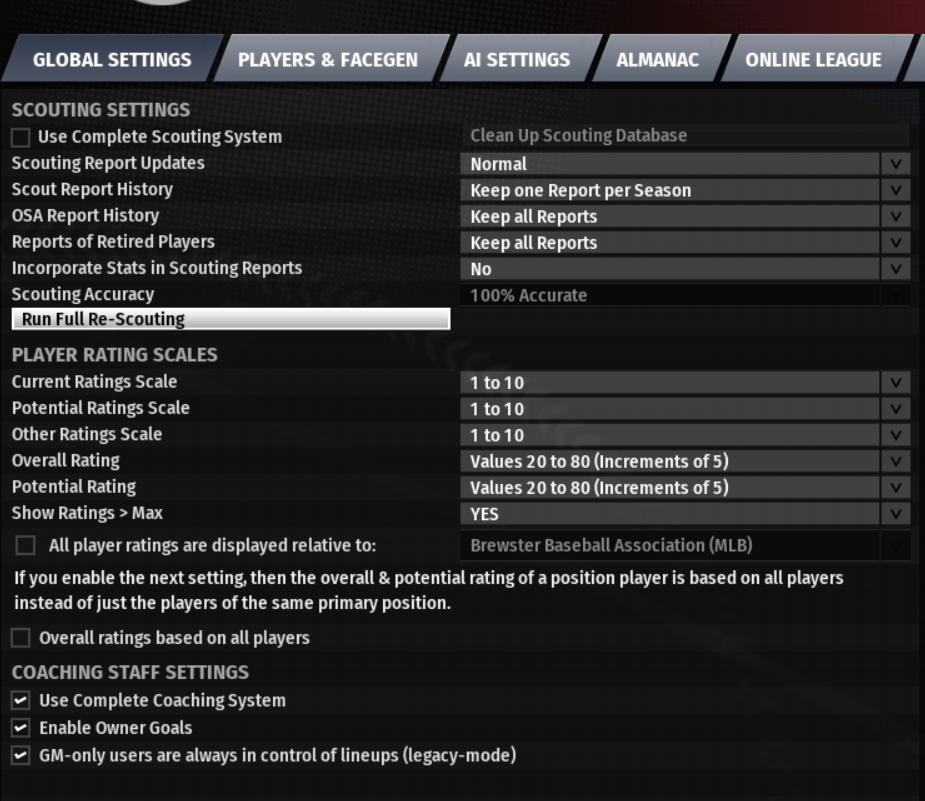This screenshot has width=925, height=801.
Task: Select Overall Rating values dropdown
Action: (x=685, y=461)
